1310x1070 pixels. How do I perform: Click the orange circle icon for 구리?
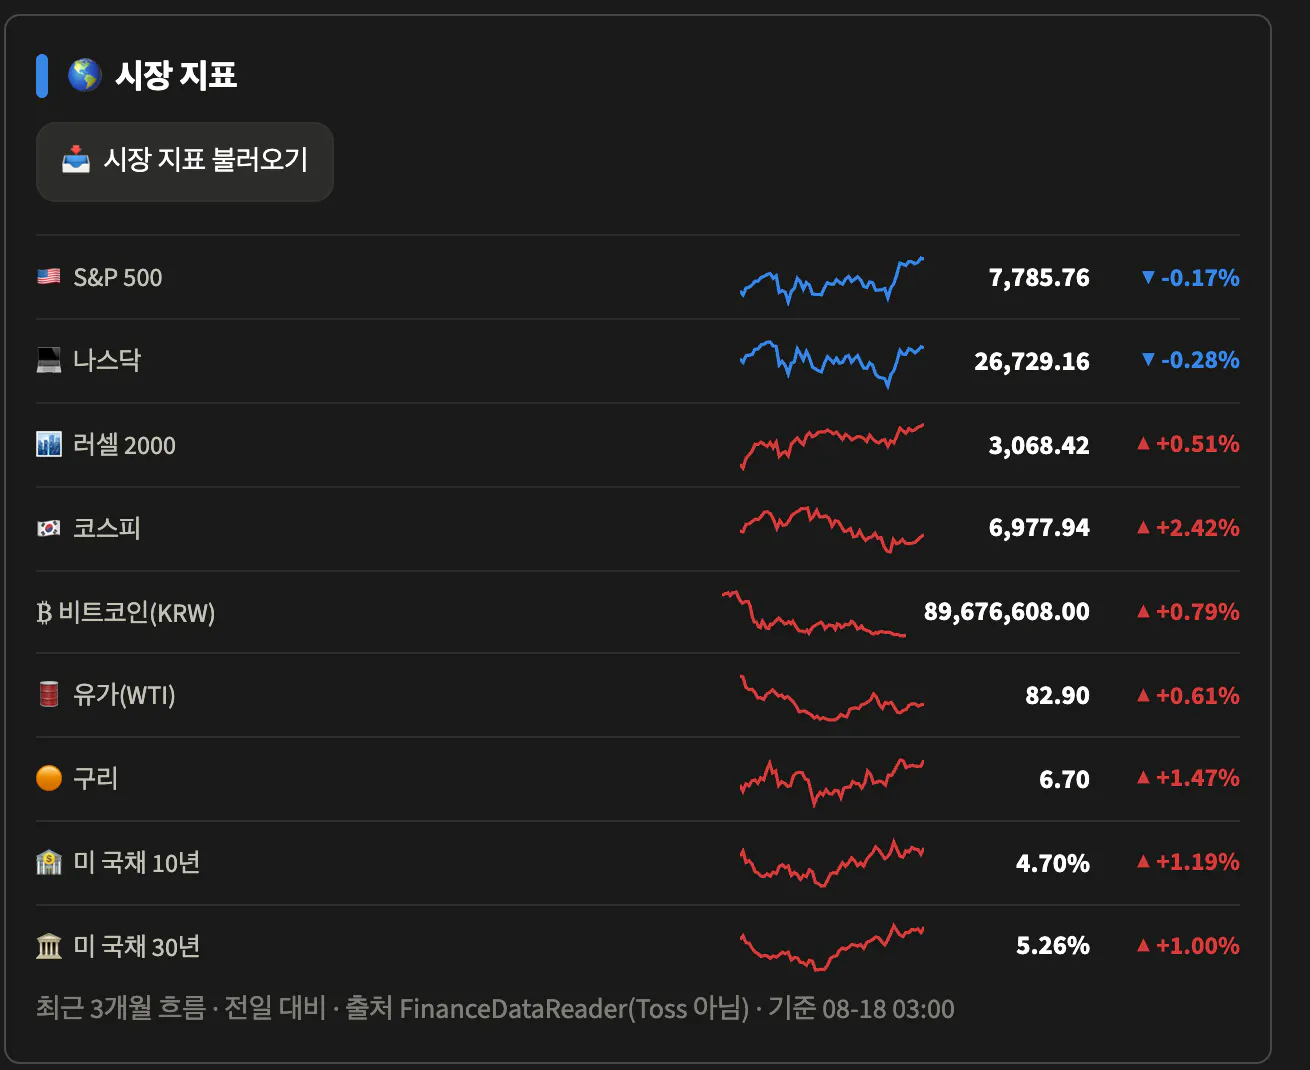[49, 778]
